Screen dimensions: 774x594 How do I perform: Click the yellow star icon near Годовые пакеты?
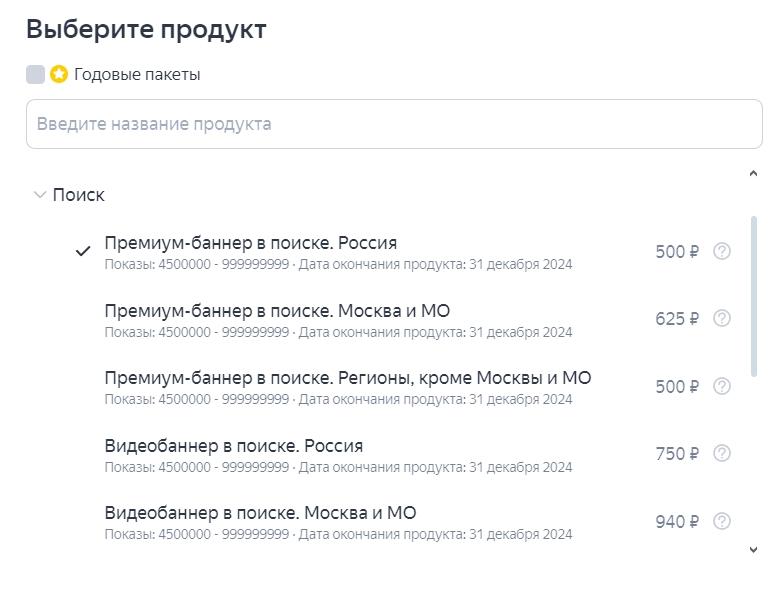tap(59, 74)
